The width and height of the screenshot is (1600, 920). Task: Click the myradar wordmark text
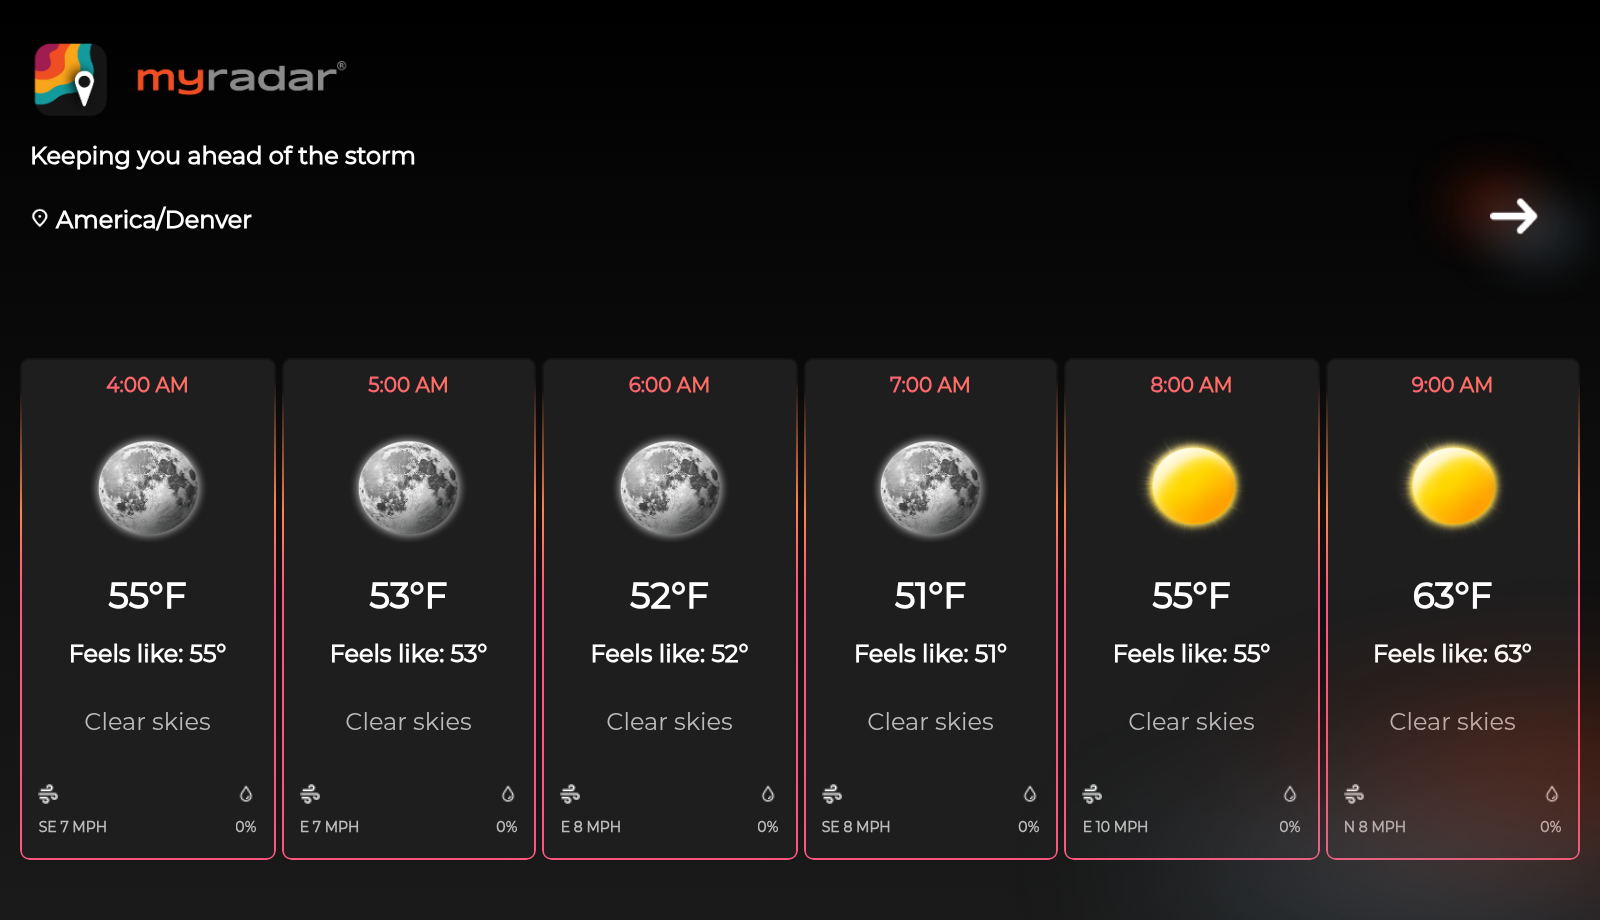point(241,77)
